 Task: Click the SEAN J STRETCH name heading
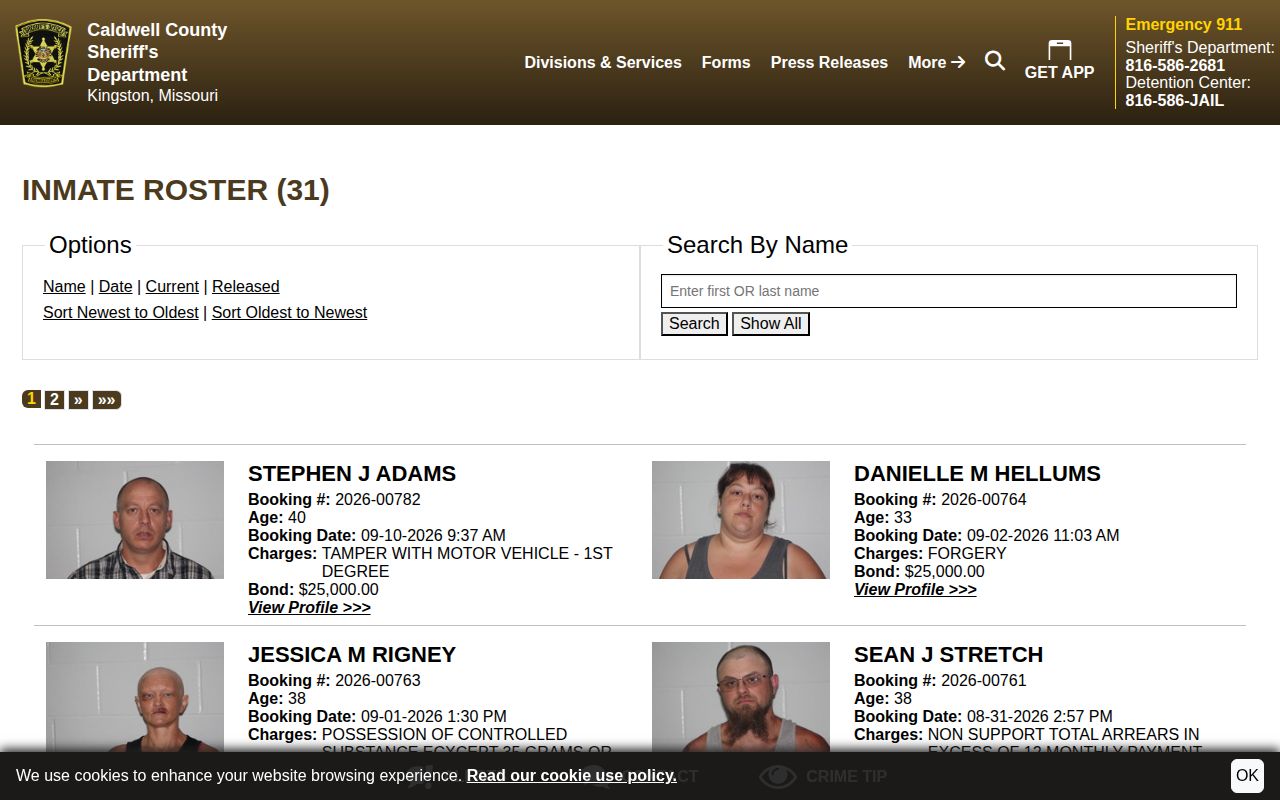coord(948,655)
